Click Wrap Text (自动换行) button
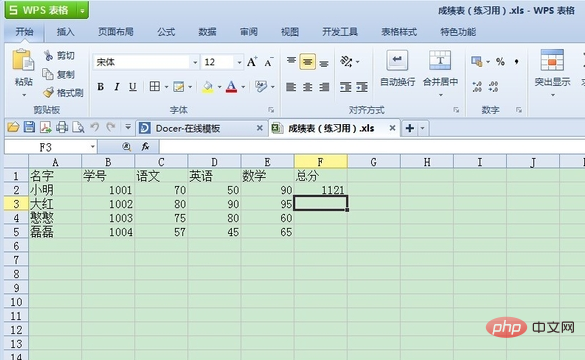 (397, 68)
